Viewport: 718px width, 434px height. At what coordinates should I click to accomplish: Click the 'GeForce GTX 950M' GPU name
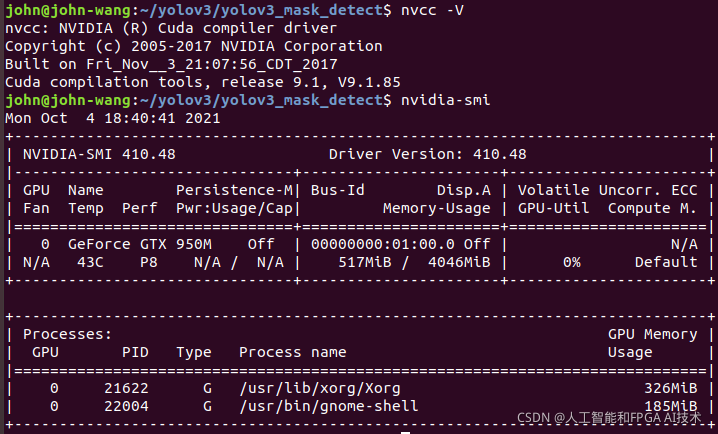tap(140, 244)
